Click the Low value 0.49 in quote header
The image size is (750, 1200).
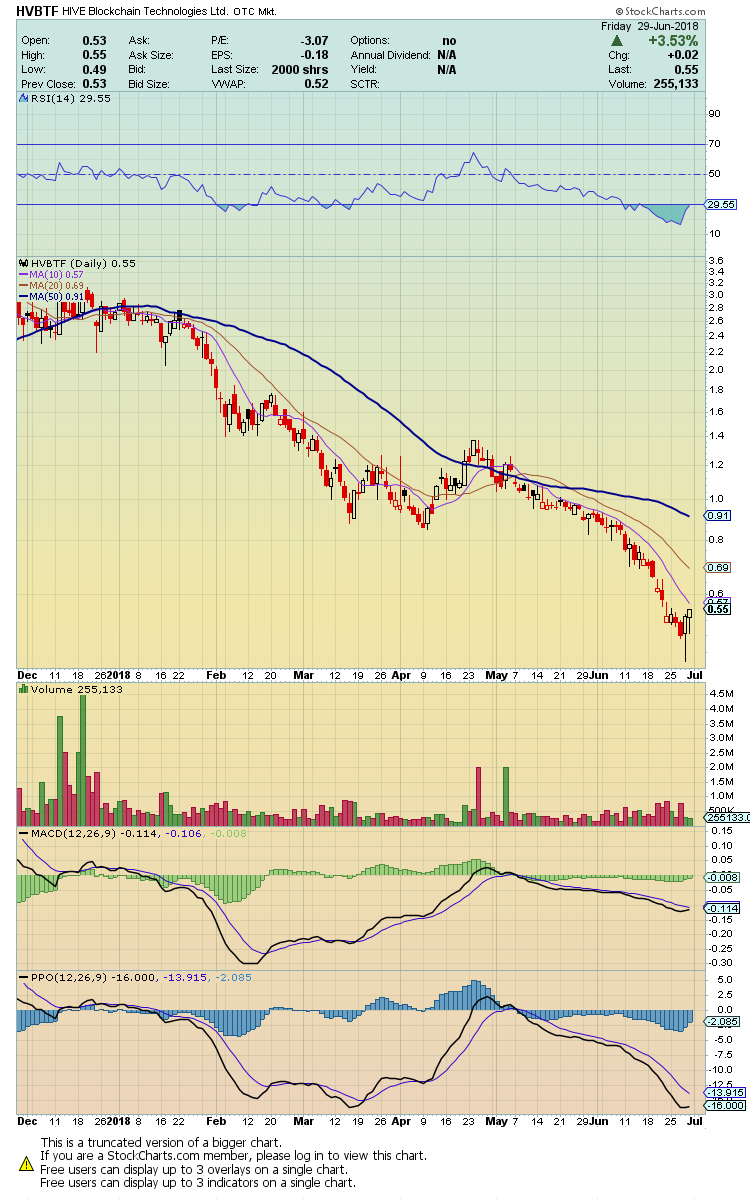coord(92,70)
